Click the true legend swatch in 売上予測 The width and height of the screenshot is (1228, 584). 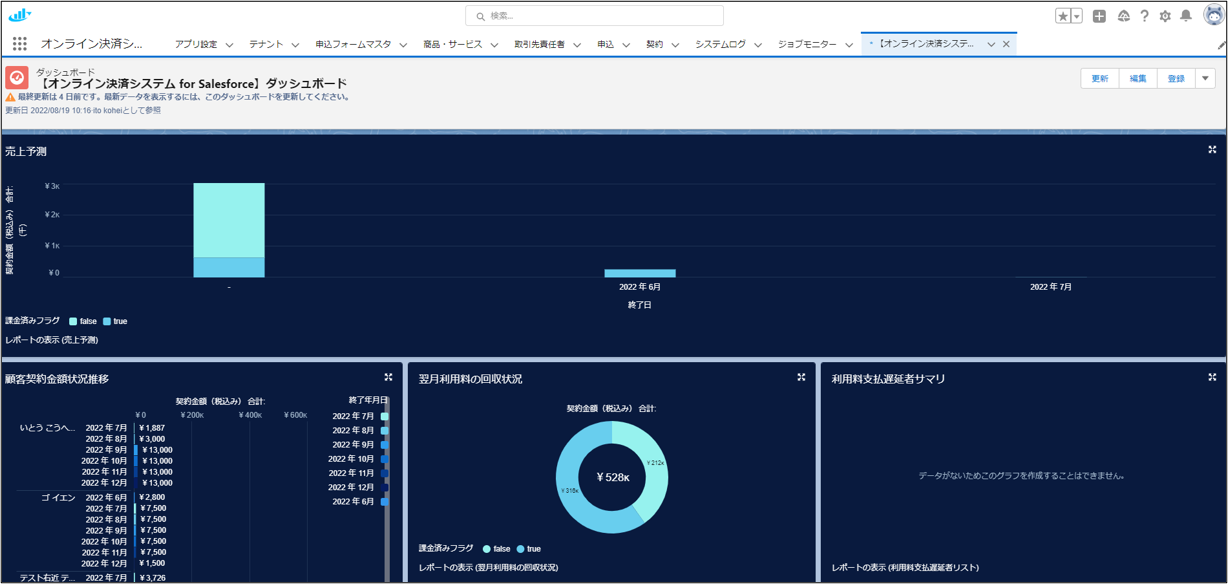coord(107,321)
